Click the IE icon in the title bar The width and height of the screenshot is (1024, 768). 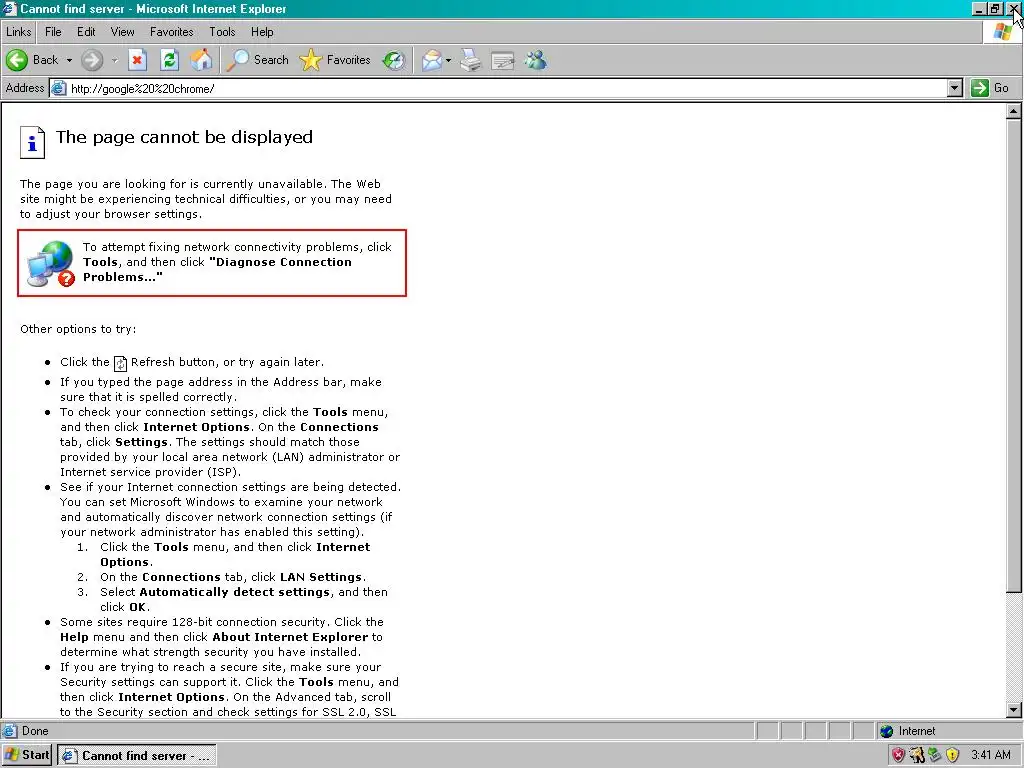[9, 8]
